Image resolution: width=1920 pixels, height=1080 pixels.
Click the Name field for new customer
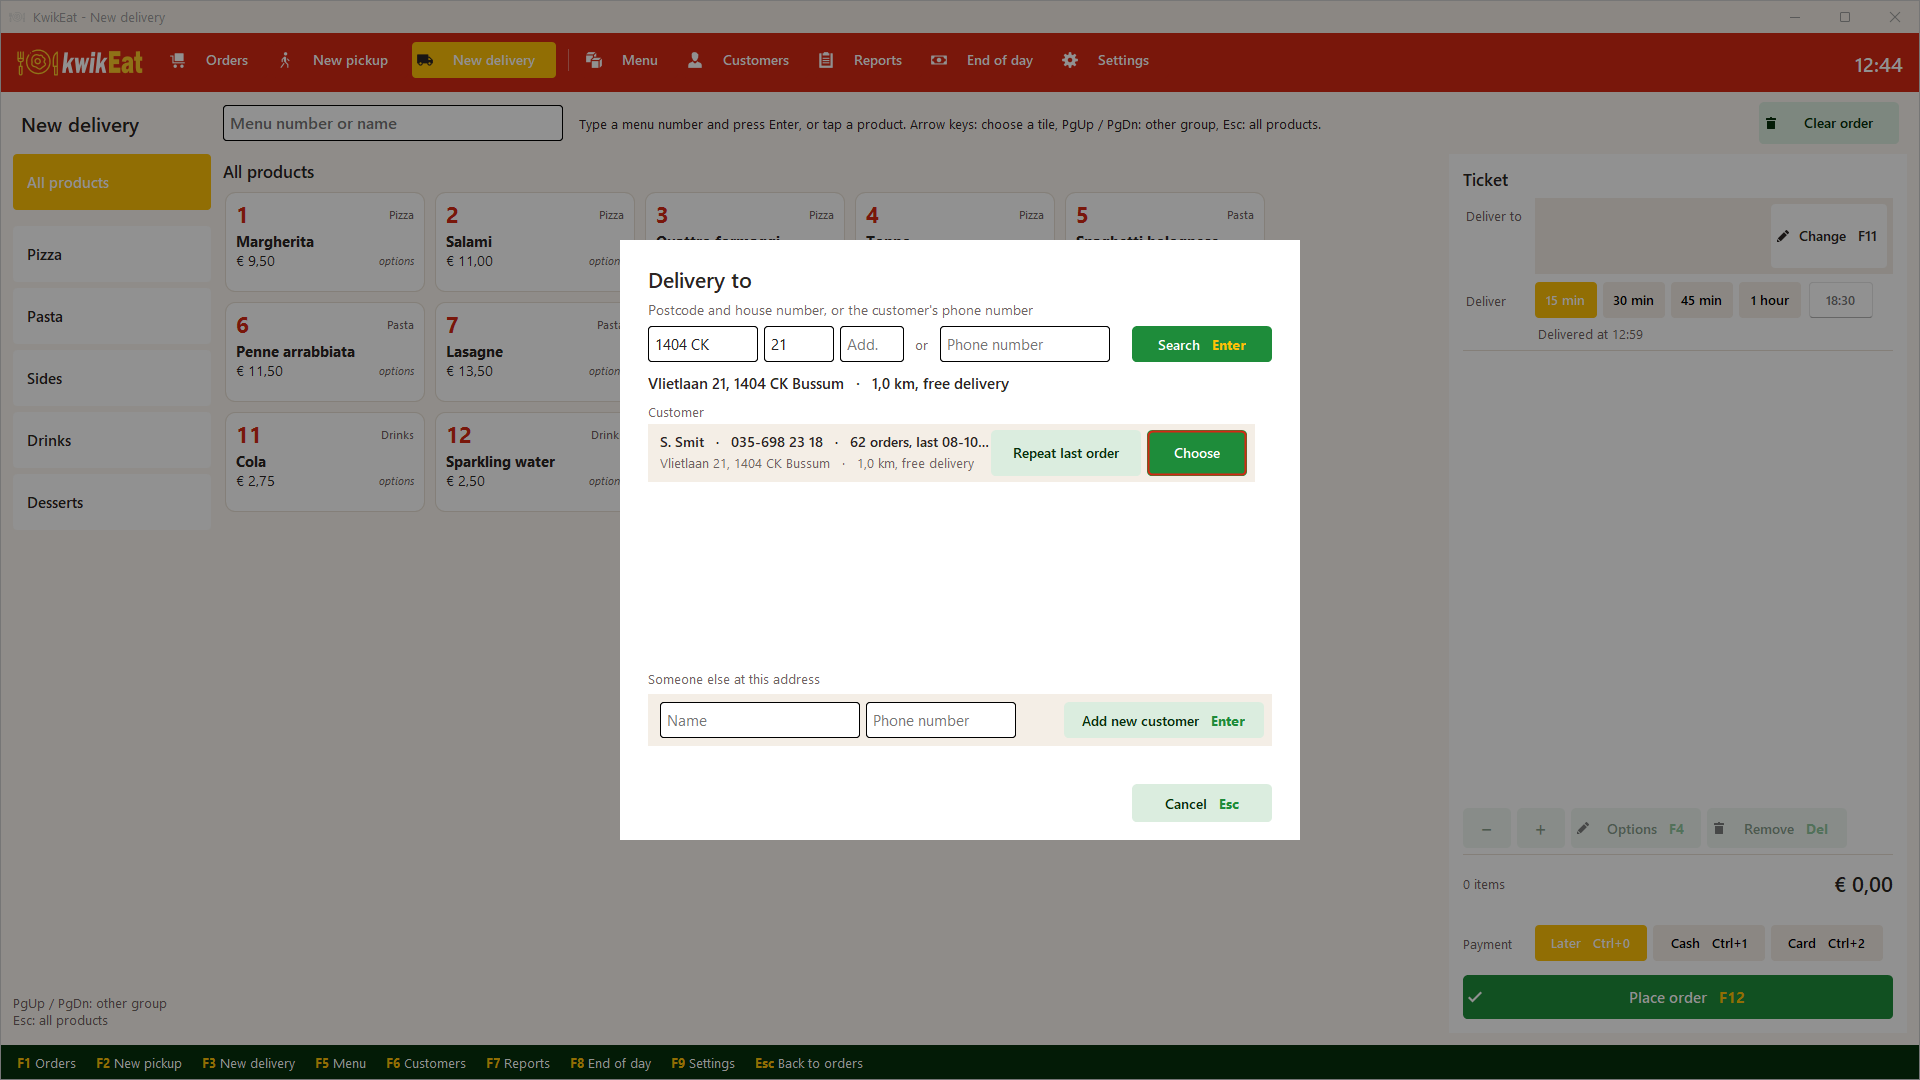[x=760, y=720]
